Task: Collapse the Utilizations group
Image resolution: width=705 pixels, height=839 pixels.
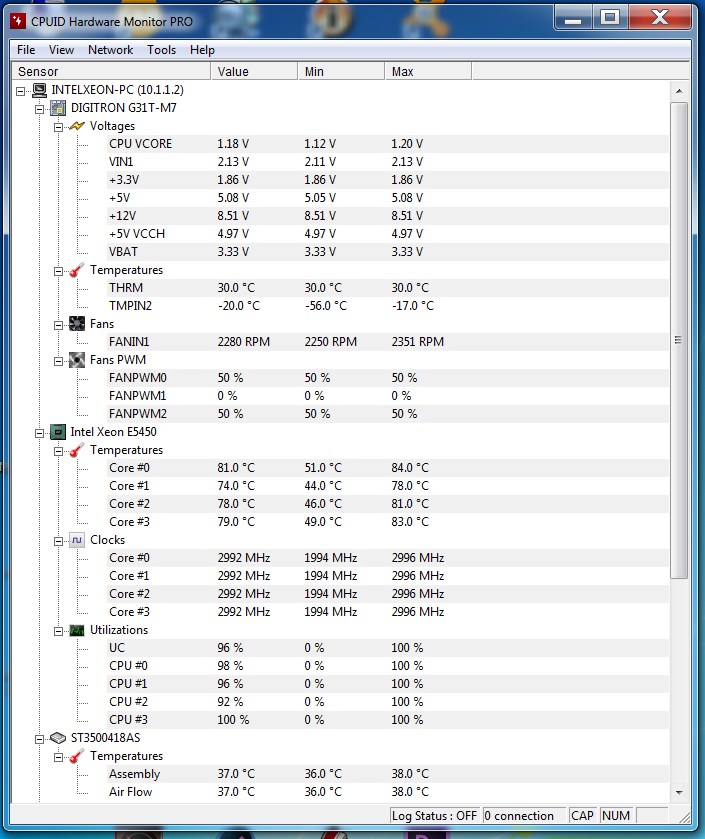Action: pos(58,631)
